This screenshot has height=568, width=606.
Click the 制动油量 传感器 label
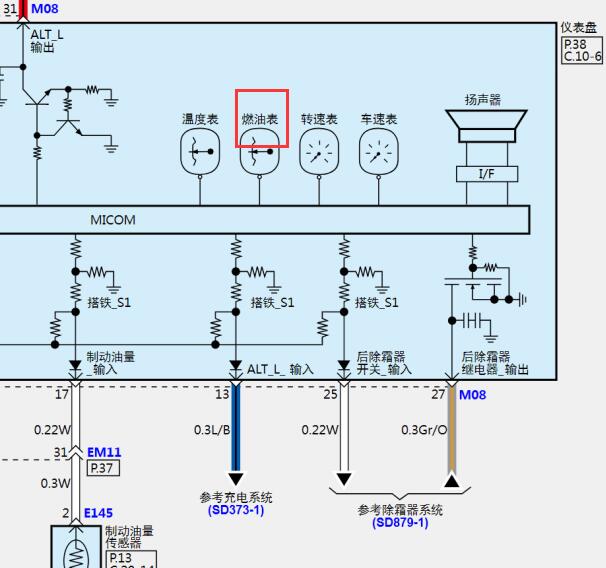tap(129, 537)
